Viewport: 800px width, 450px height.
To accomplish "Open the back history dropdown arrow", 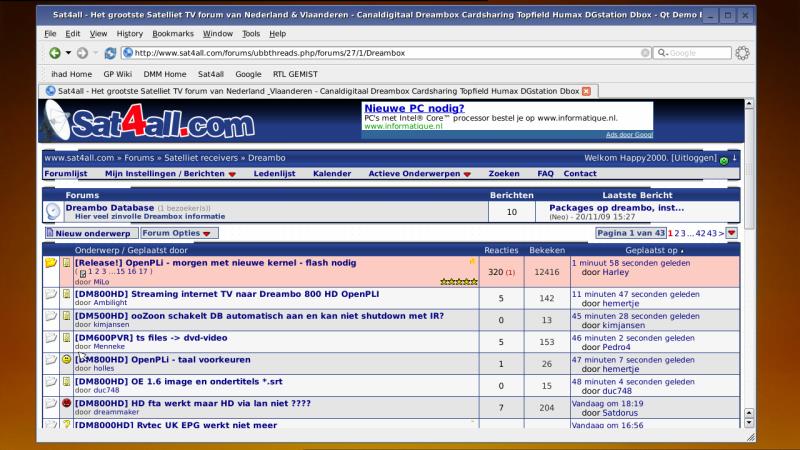I will click(x=68, y=53).
